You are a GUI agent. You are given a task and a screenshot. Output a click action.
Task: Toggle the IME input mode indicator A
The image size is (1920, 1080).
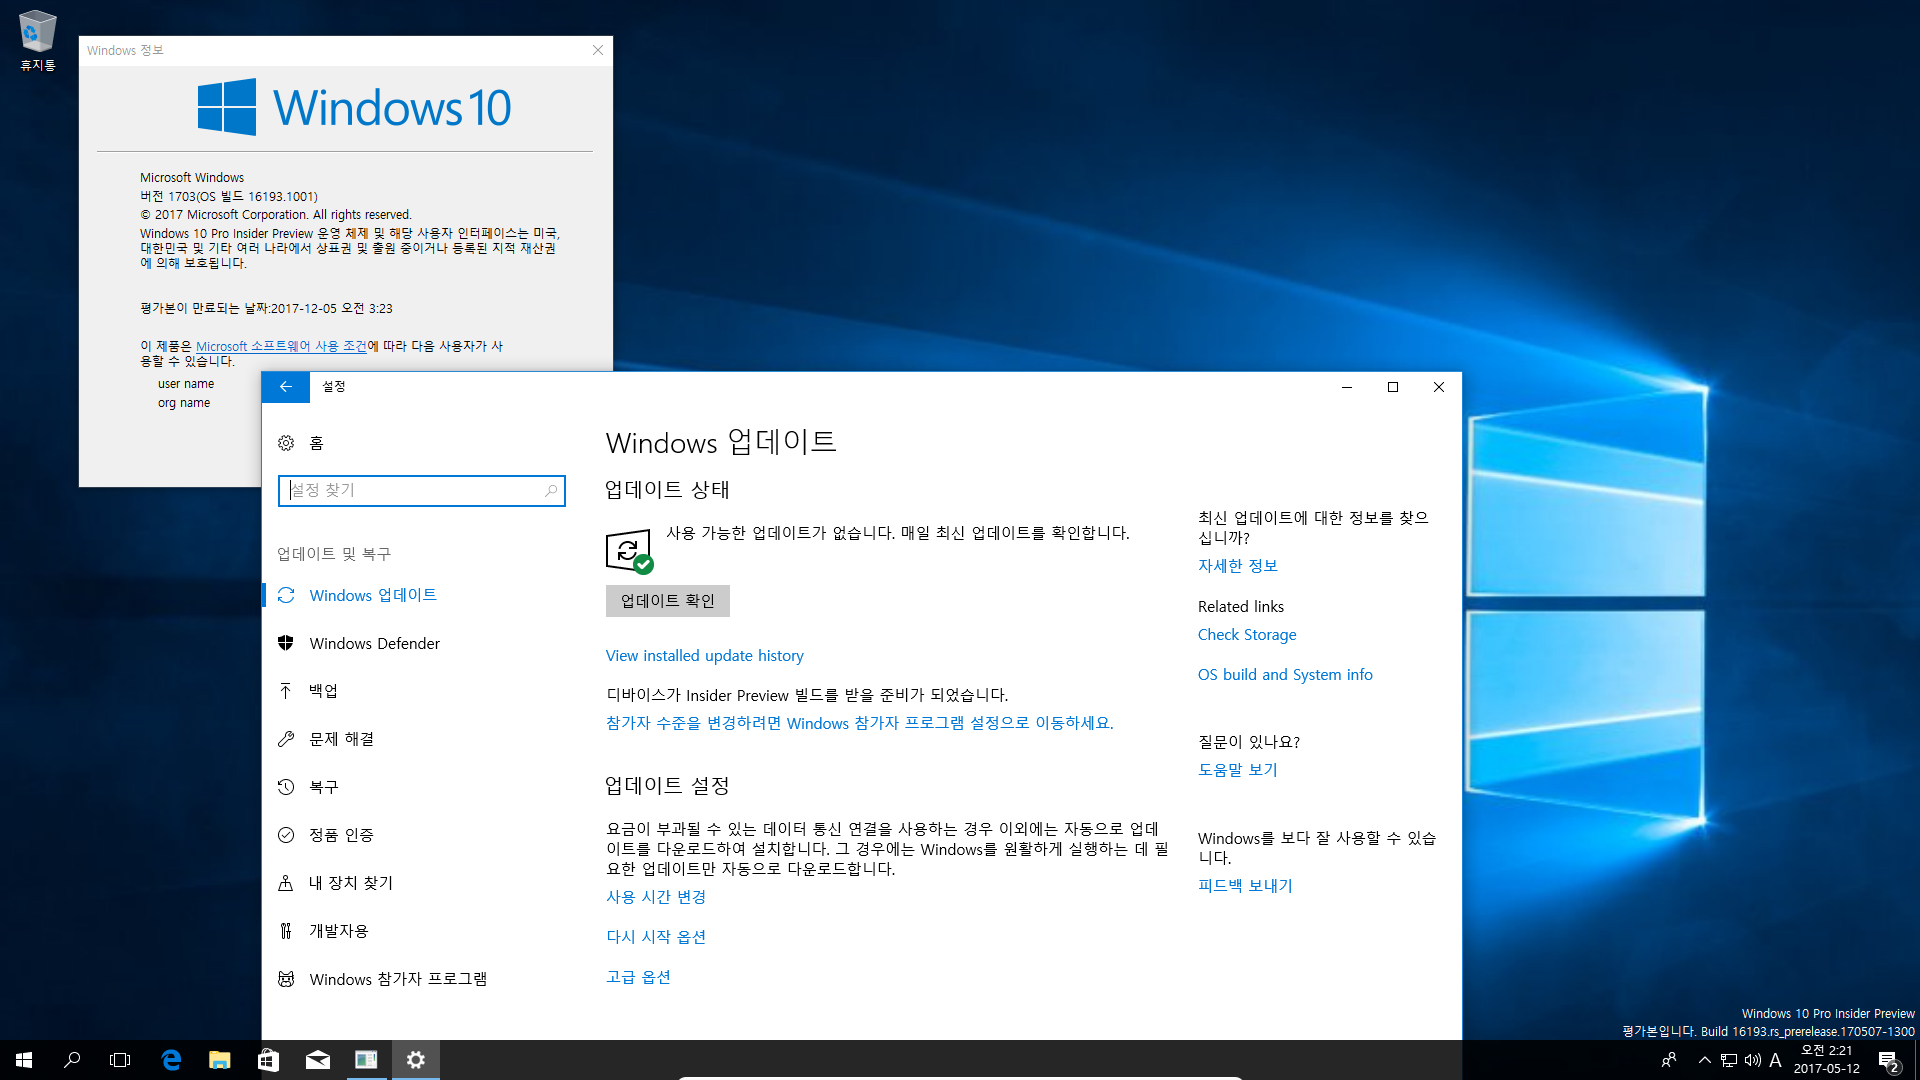pos(1776,1060)
